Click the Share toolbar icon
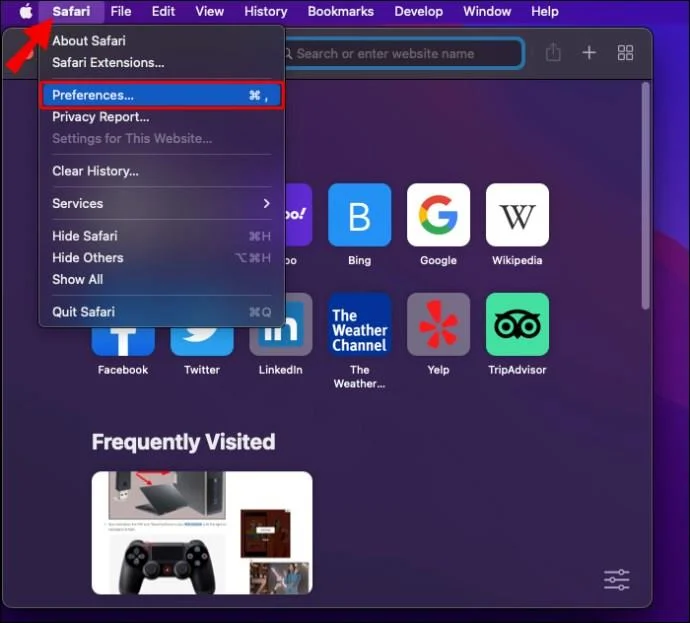Image resolution: width=690 pixels, height=623 pixels. pyautogui.click(x=553, y=53)
